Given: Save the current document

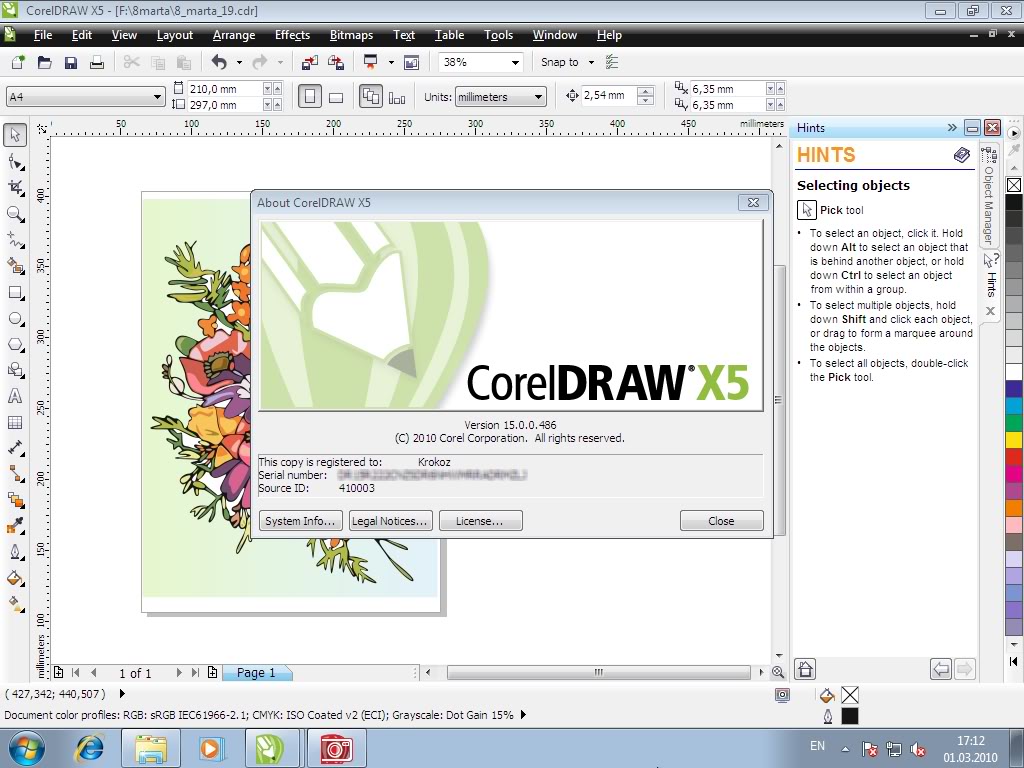Looking at the screenshot, I should click(x=71, y=62).
